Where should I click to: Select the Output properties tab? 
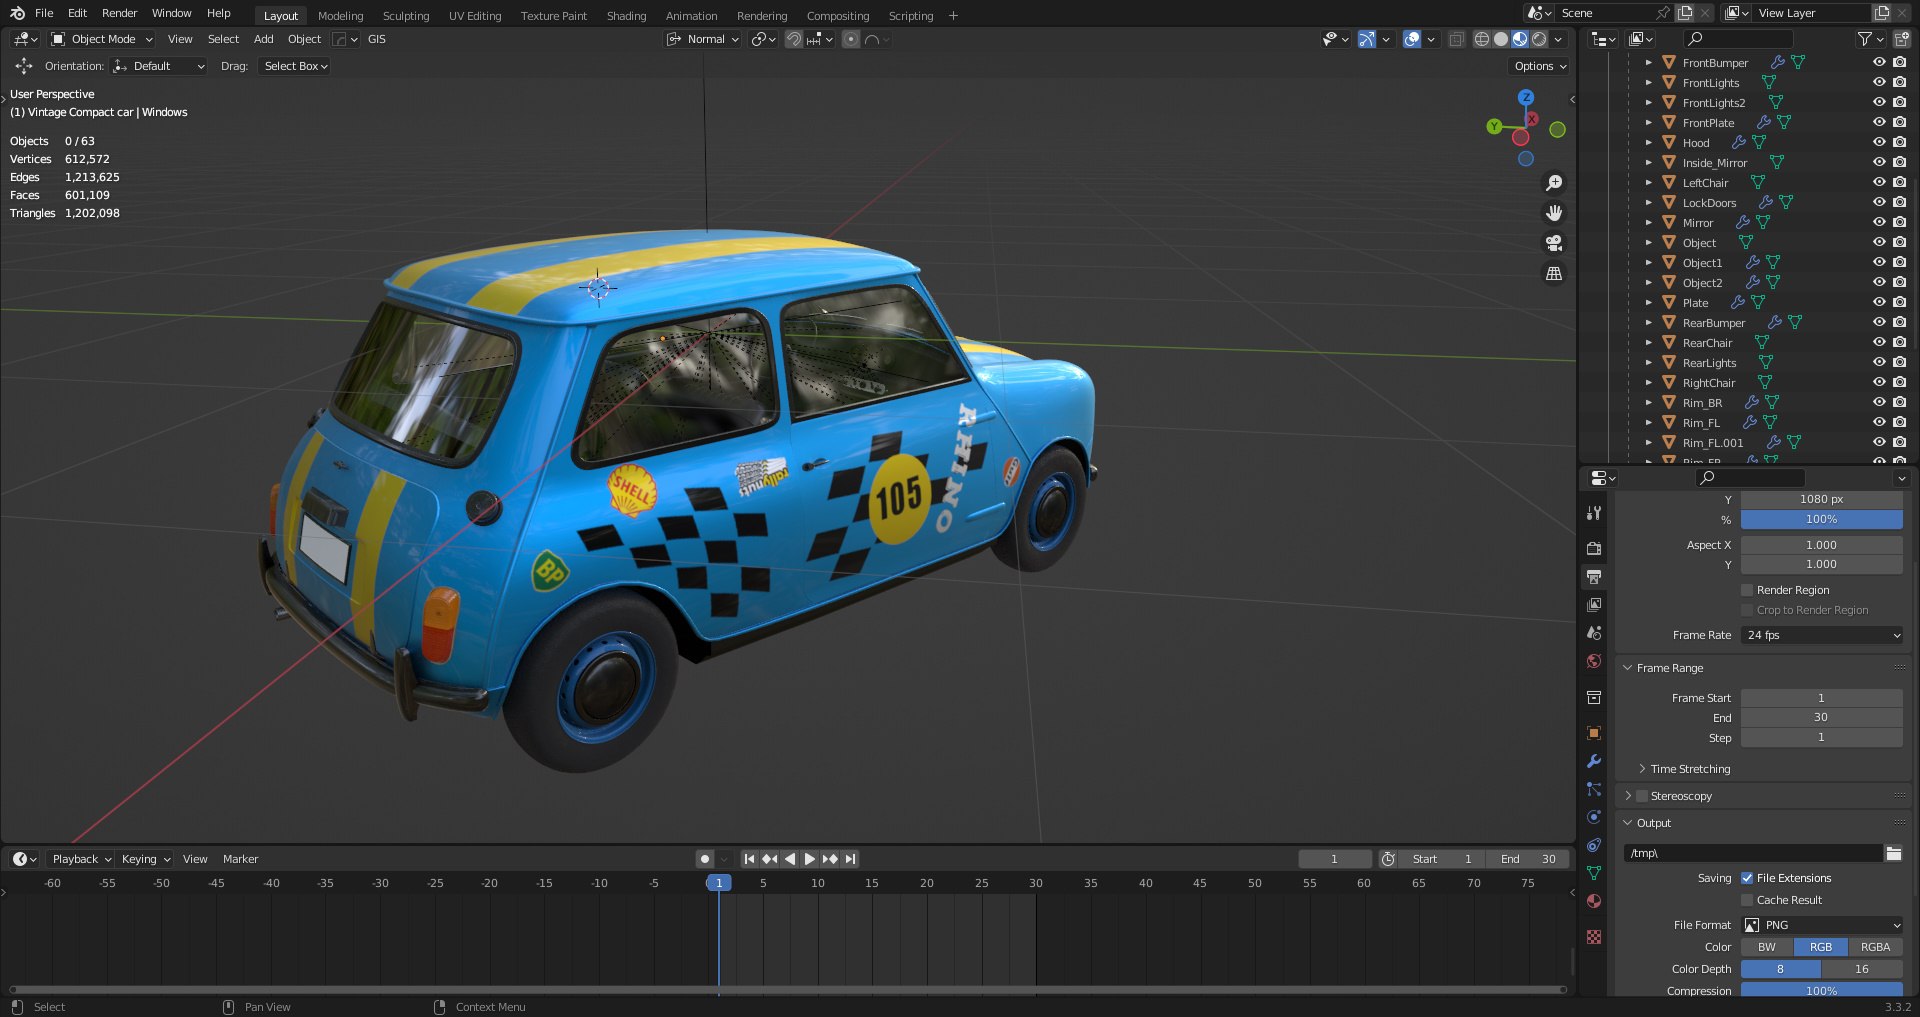coord(1594,577)
